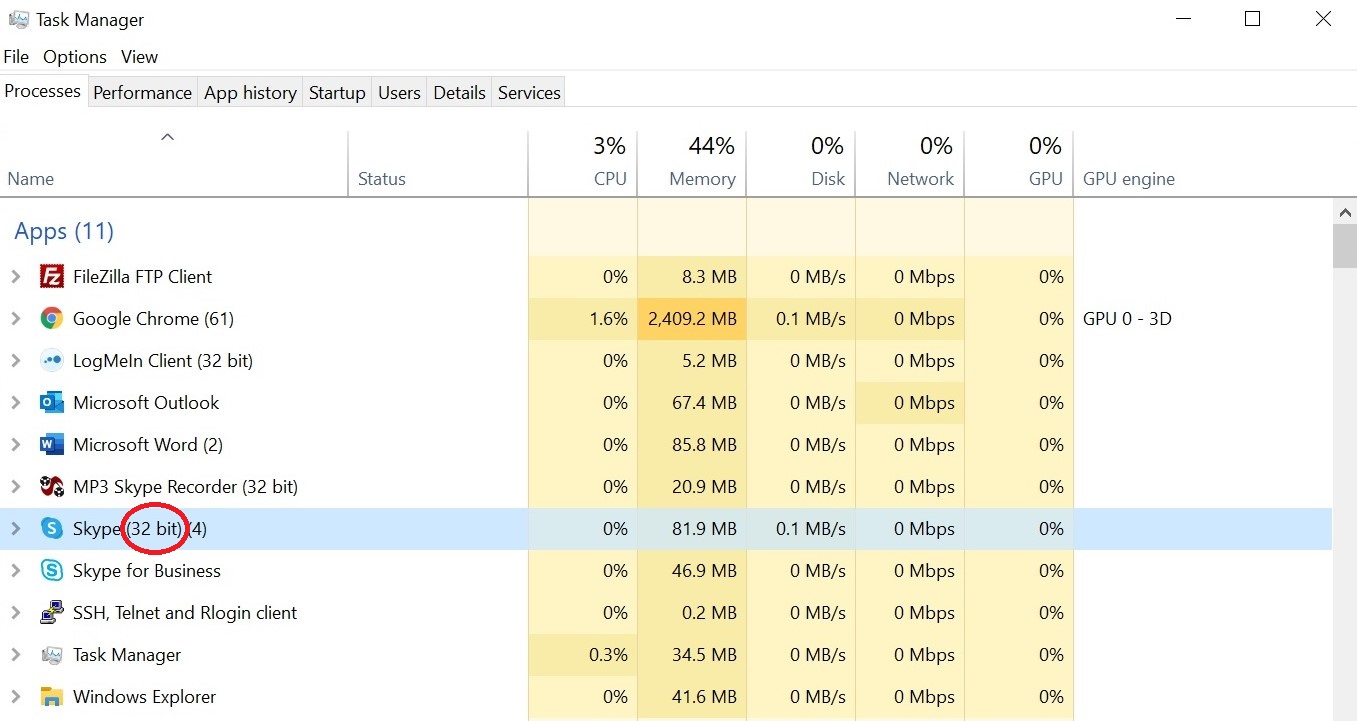This screenshot has width=1357, height=721.
Task: Select the Microsoft Outlook process name
Action: point(146,403)
